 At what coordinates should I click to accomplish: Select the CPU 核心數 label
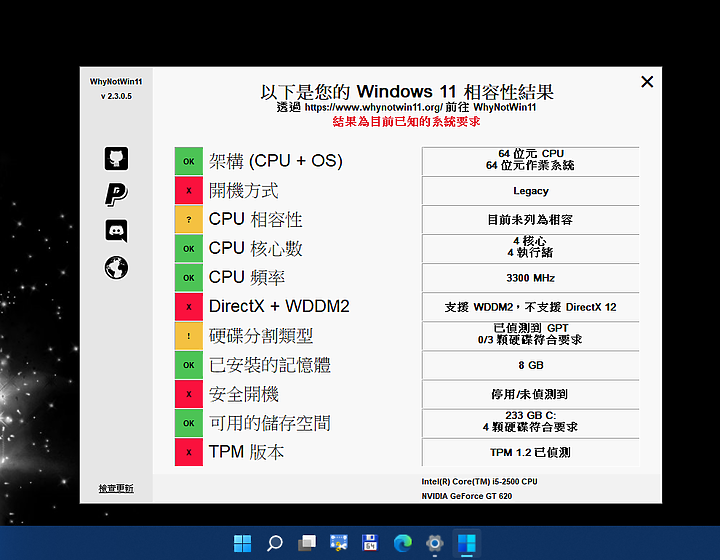[255, 248]
